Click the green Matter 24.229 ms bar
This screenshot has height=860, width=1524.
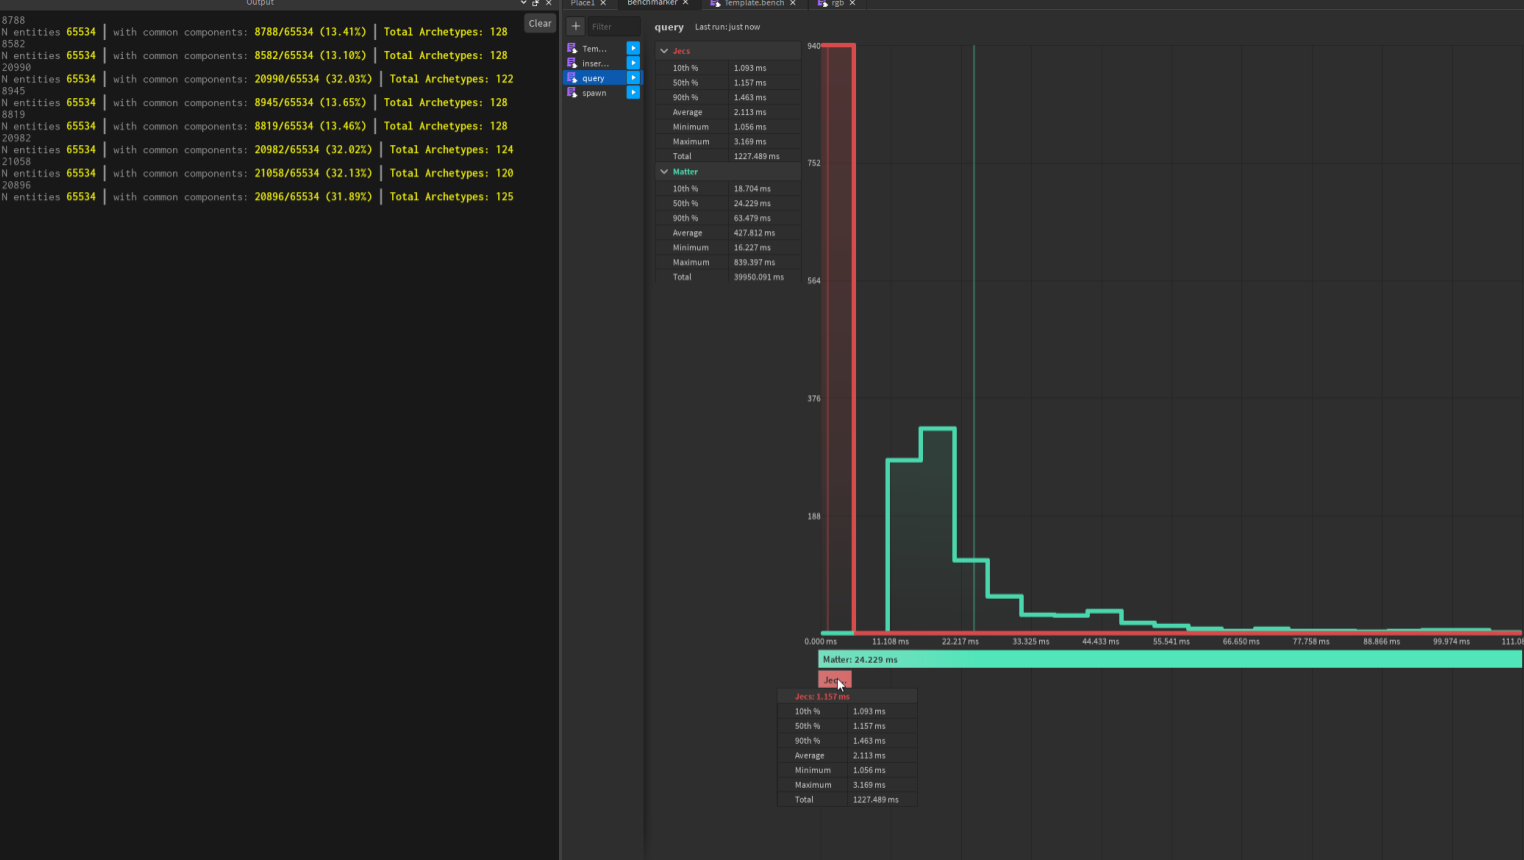coord(1169,660)
